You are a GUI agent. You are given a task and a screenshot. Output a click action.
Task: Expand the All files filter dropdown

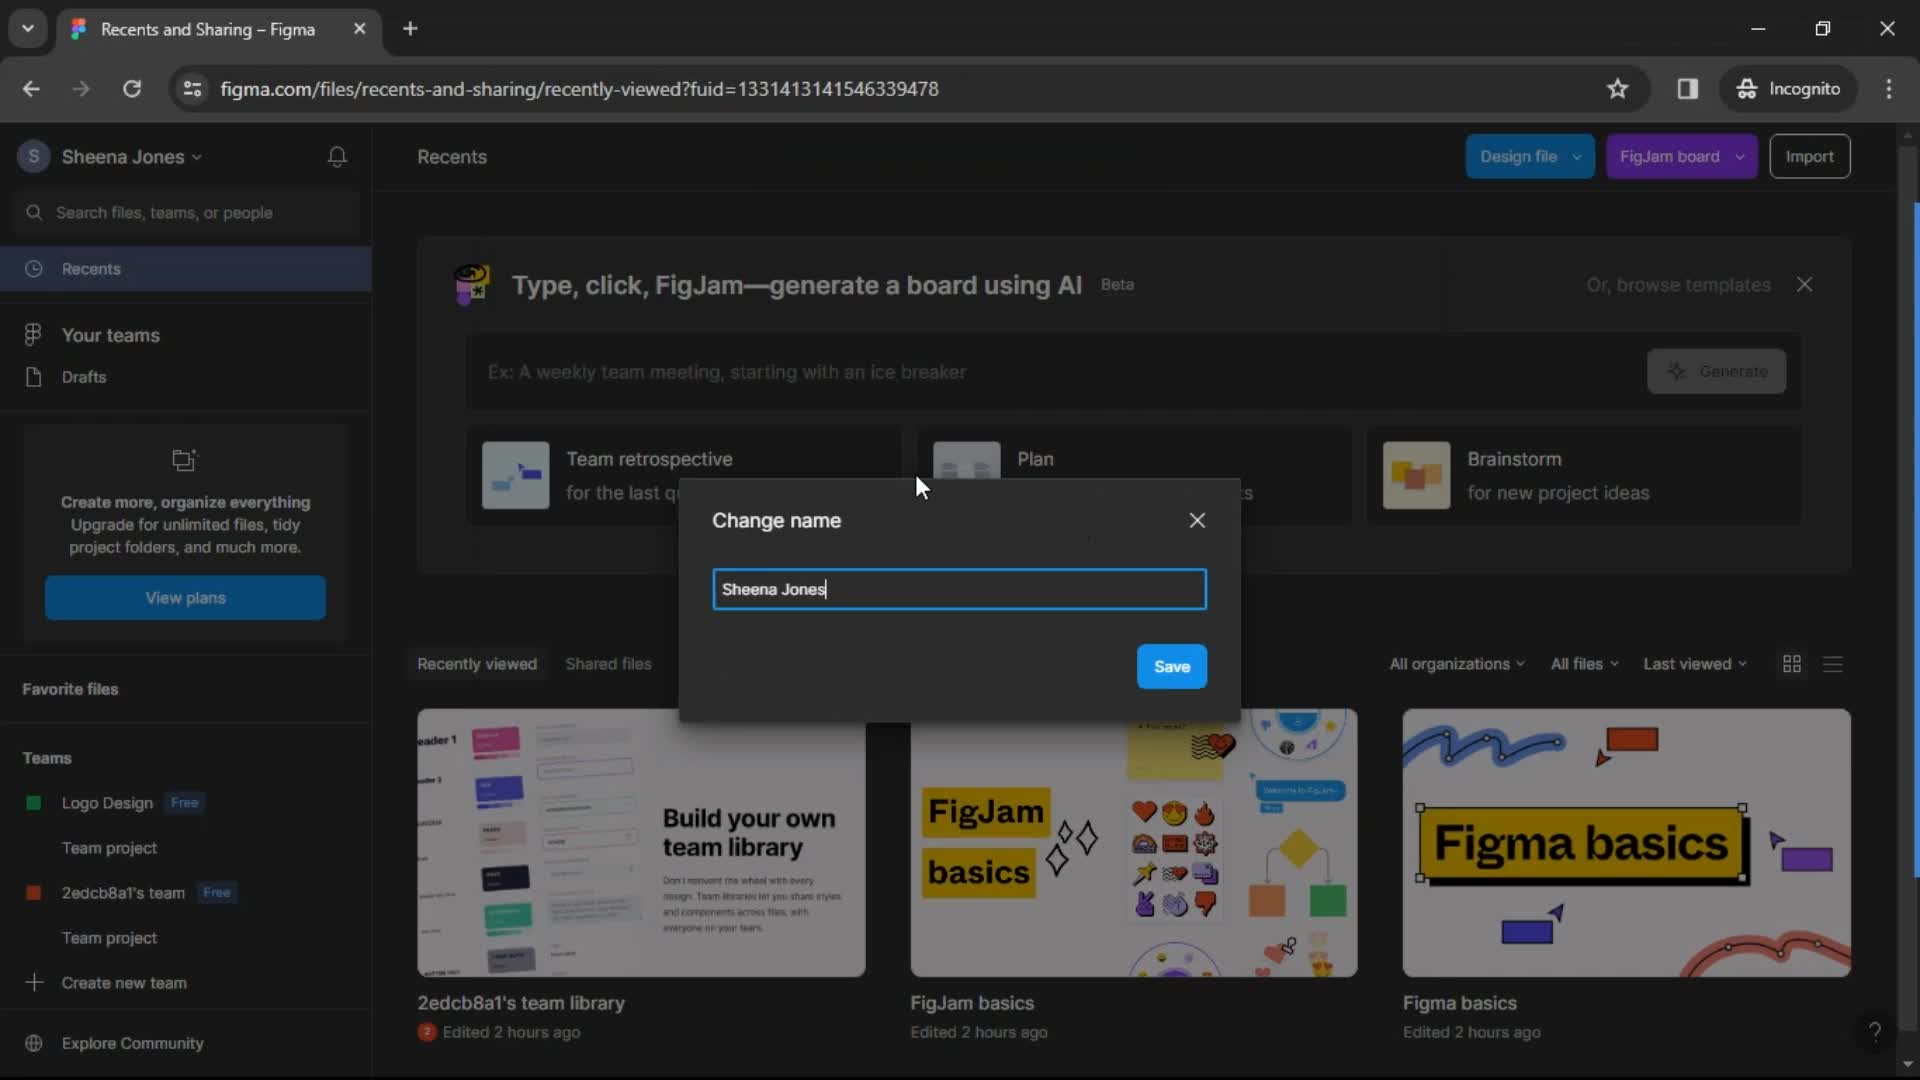point(1582,663)
